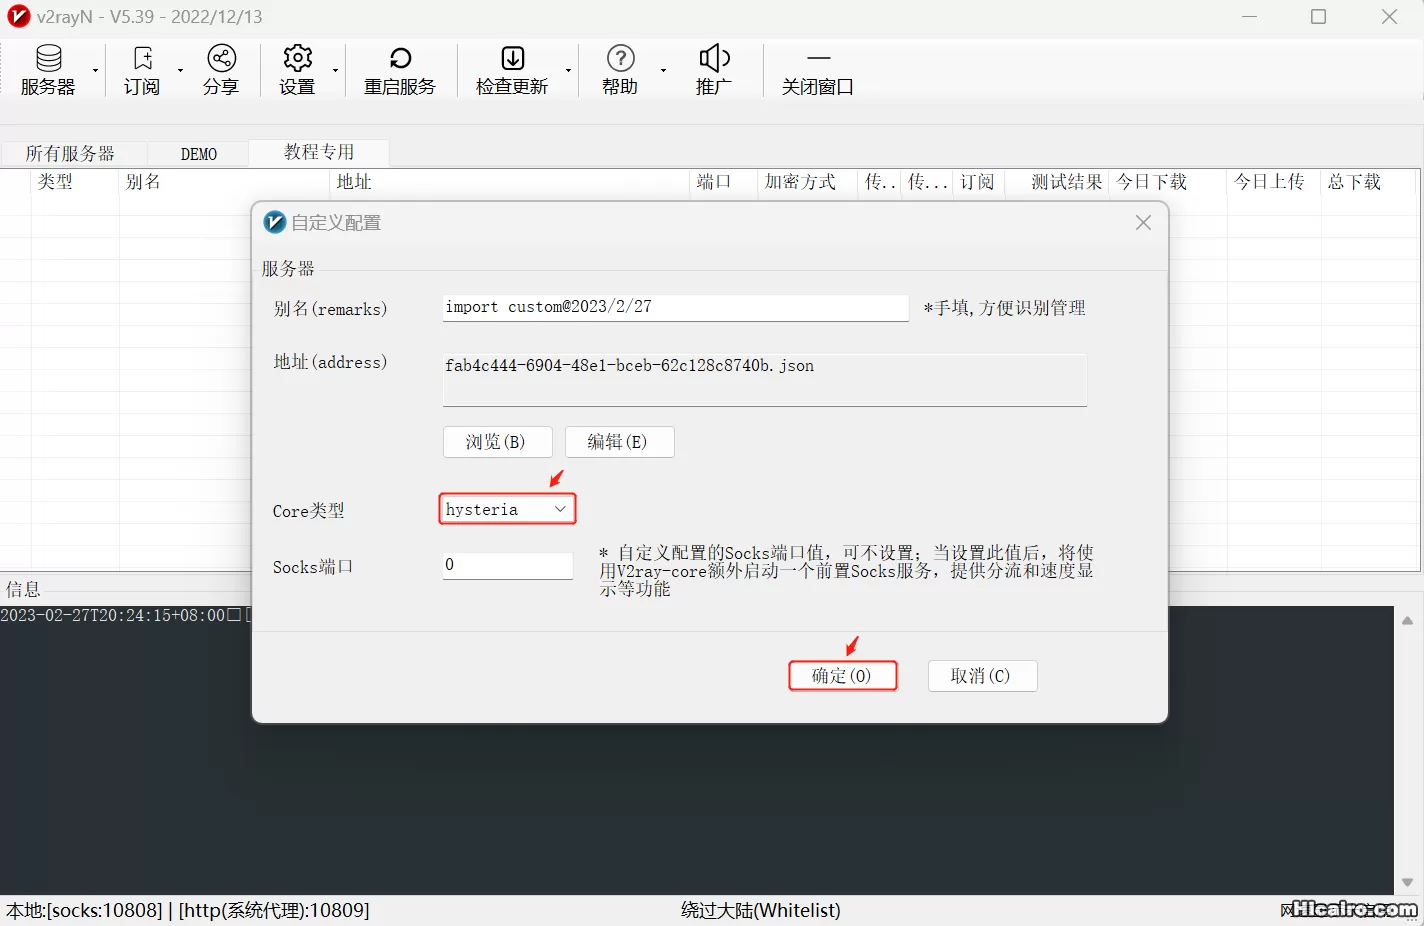1424x926 pixels.
Task: Click the Socks端口 input field
Action: click(508, 565)
